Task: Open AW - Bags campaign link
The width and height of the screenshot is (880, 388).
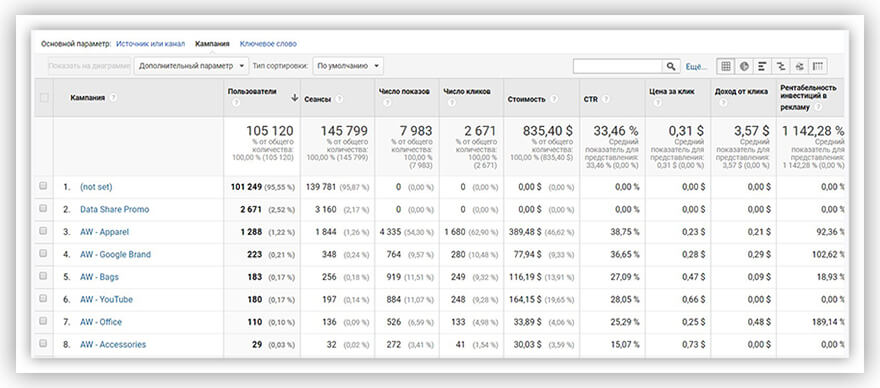Action: click(99, 277)
